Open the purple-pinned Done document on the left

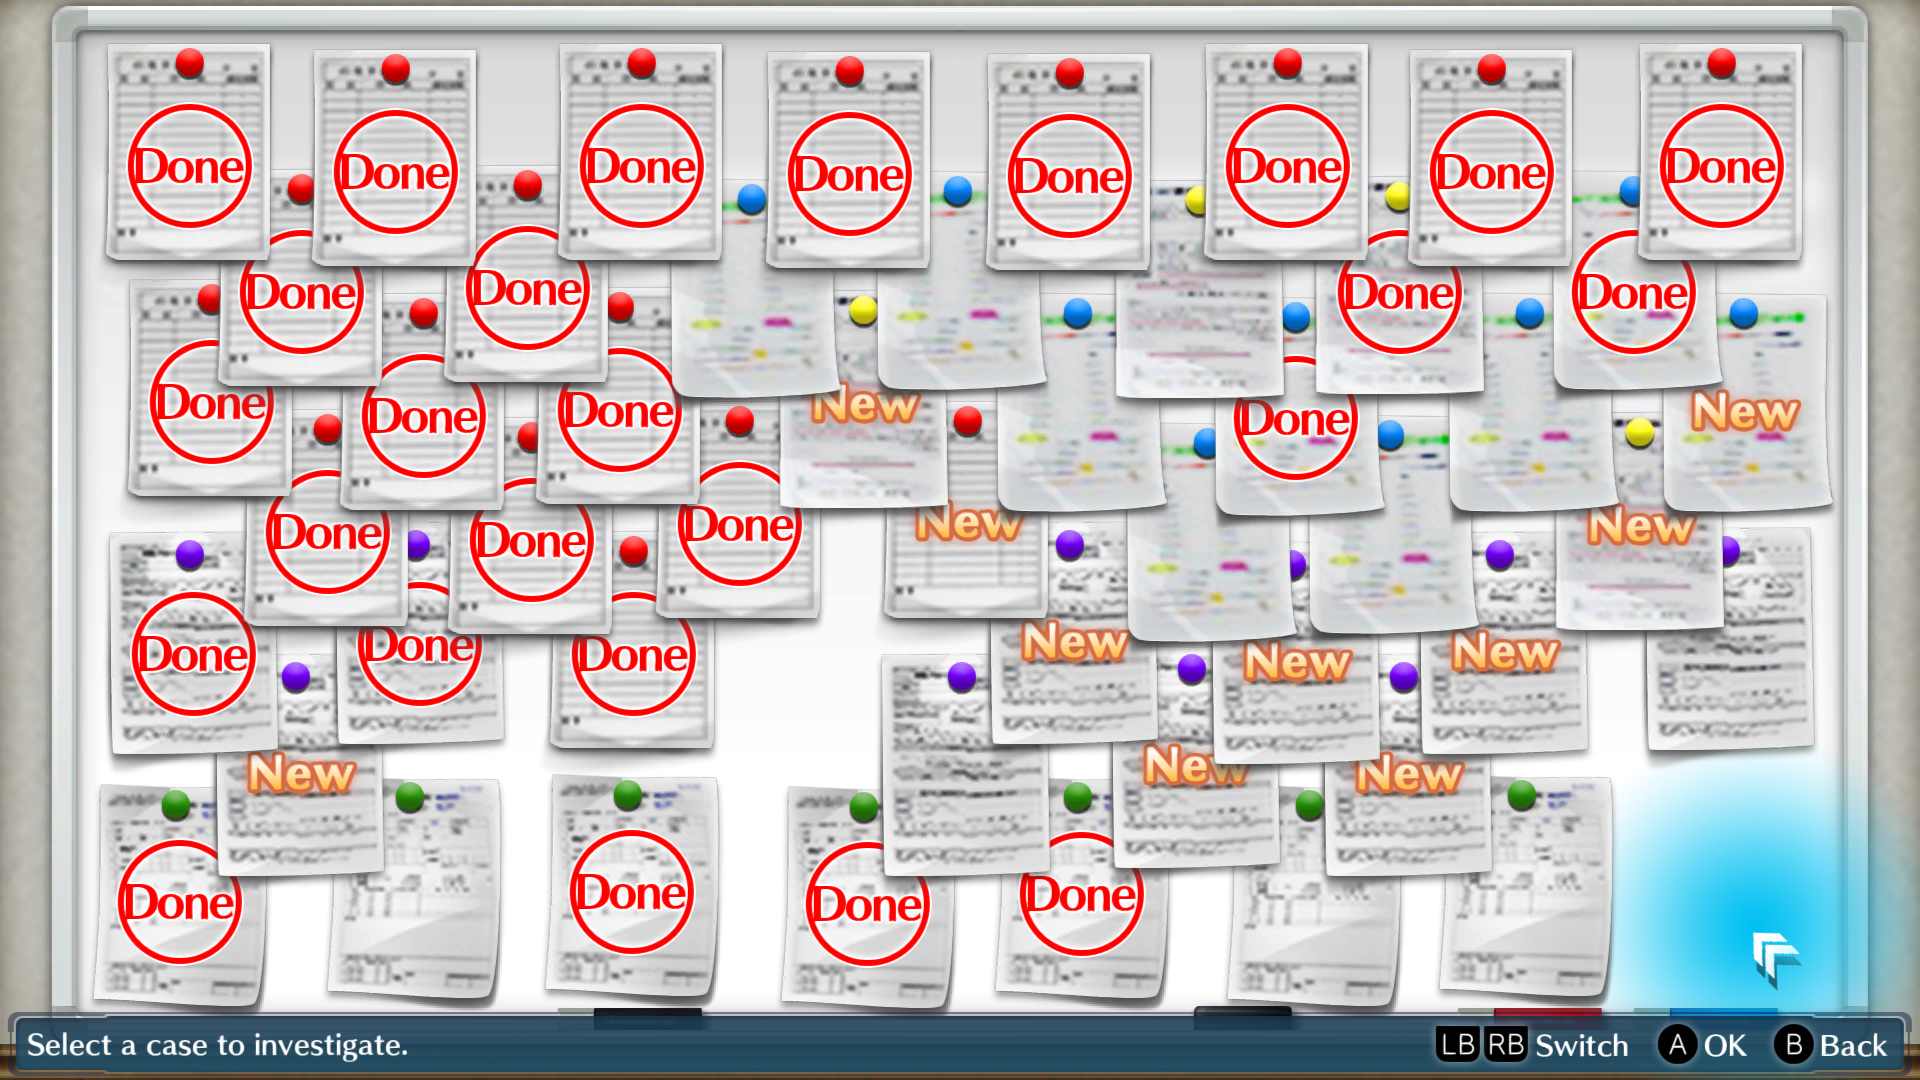(x=192, y=655)
